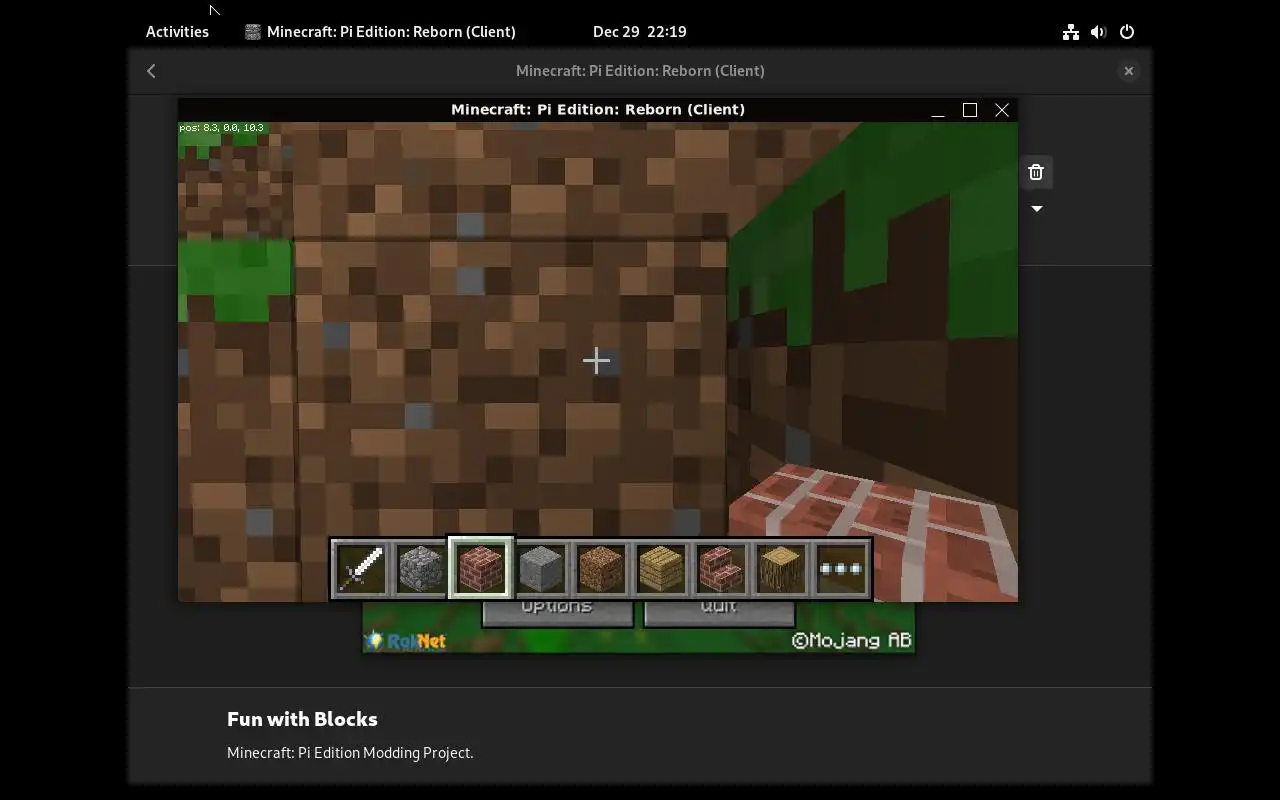The height and width of the screenshot is (800, 1280).
Task: Click the Quit button in the background
Action: point(719,613)
